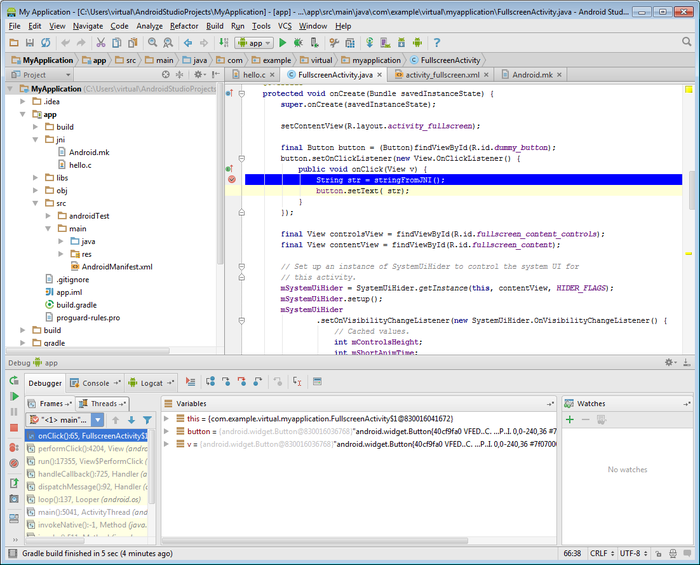The image size is (700, 565).
Task: Add a new watch with the plus icon
Action: coord(570,420)
